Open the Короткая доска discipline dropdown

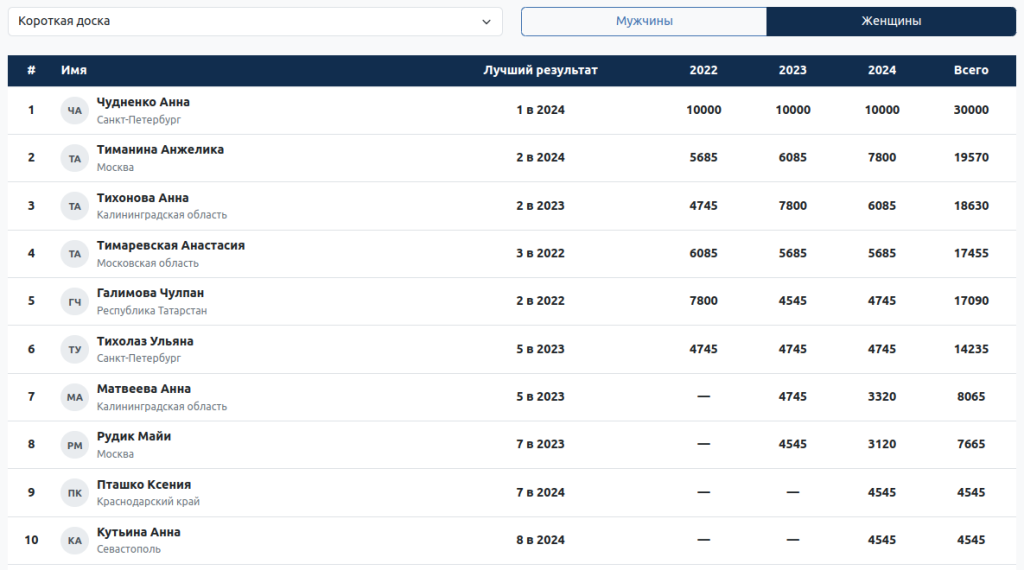click(255, 21)
